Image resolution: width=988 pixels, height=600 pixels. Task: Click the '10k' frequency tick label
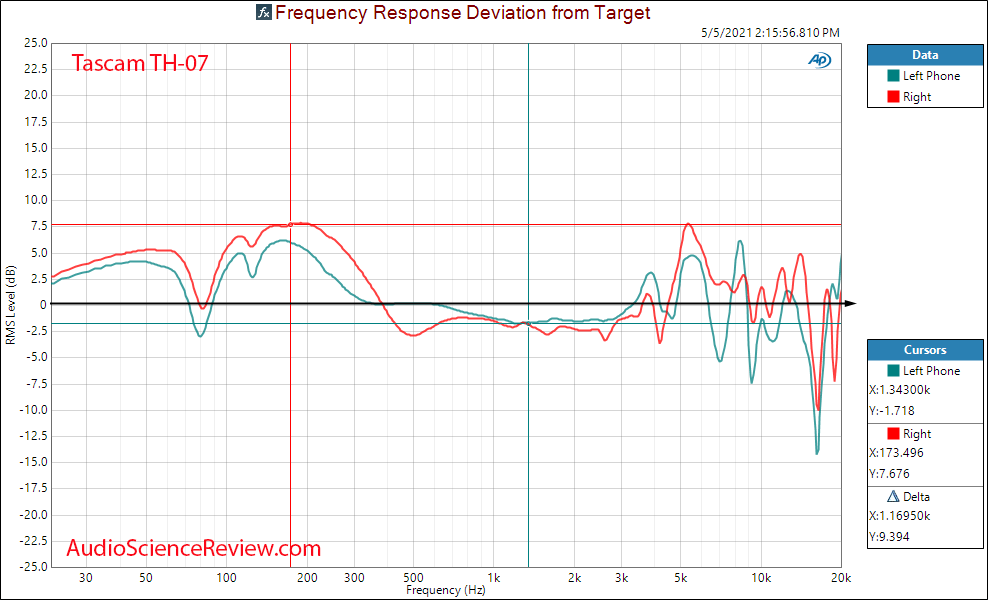click(x=761, y=577)
